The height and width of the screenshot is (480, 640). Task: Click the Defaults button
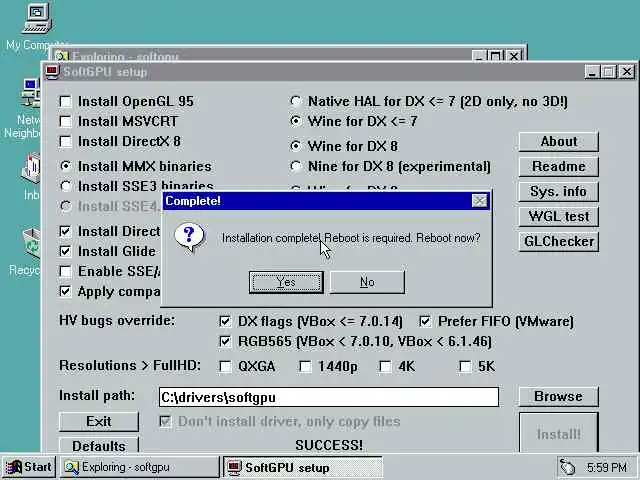[99, 445]
